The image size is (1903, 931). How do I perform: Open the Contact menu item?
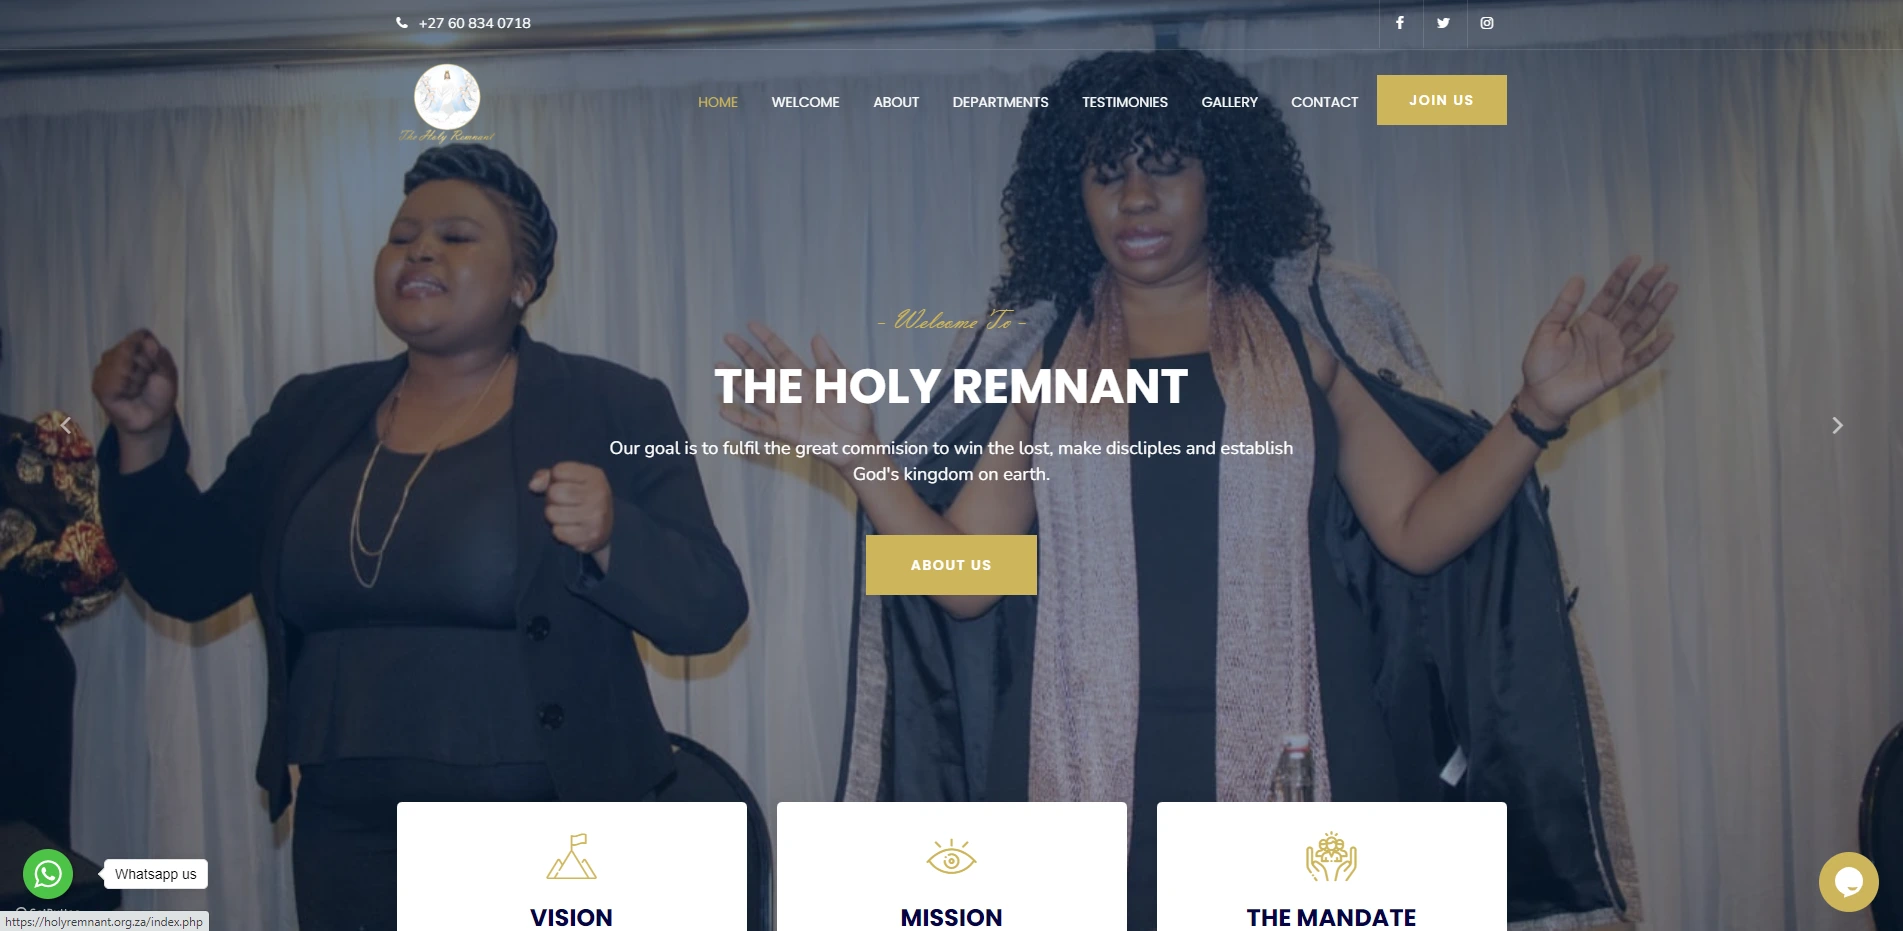coord(1324,102)
